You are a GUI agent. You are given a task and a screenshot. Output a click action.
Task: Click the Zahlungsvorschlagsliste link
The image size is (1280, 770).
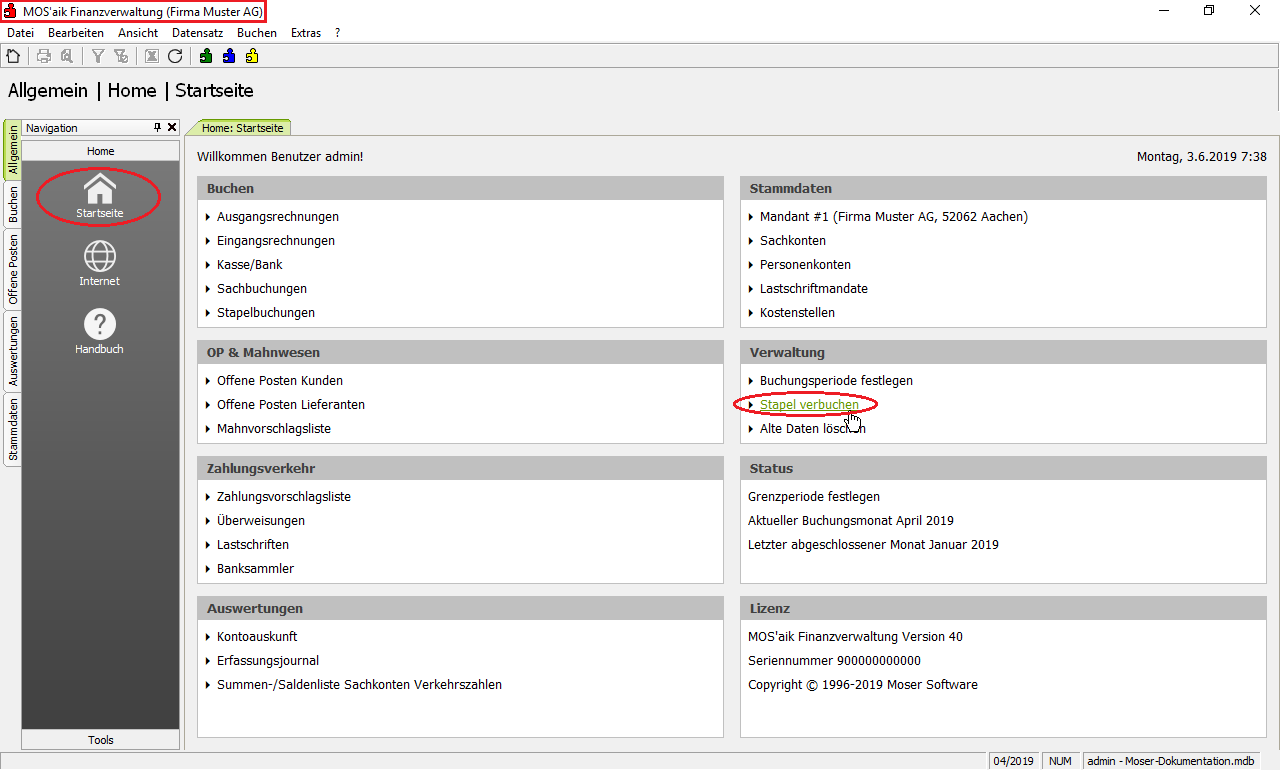pyautogui.click(x=283, y=497)
